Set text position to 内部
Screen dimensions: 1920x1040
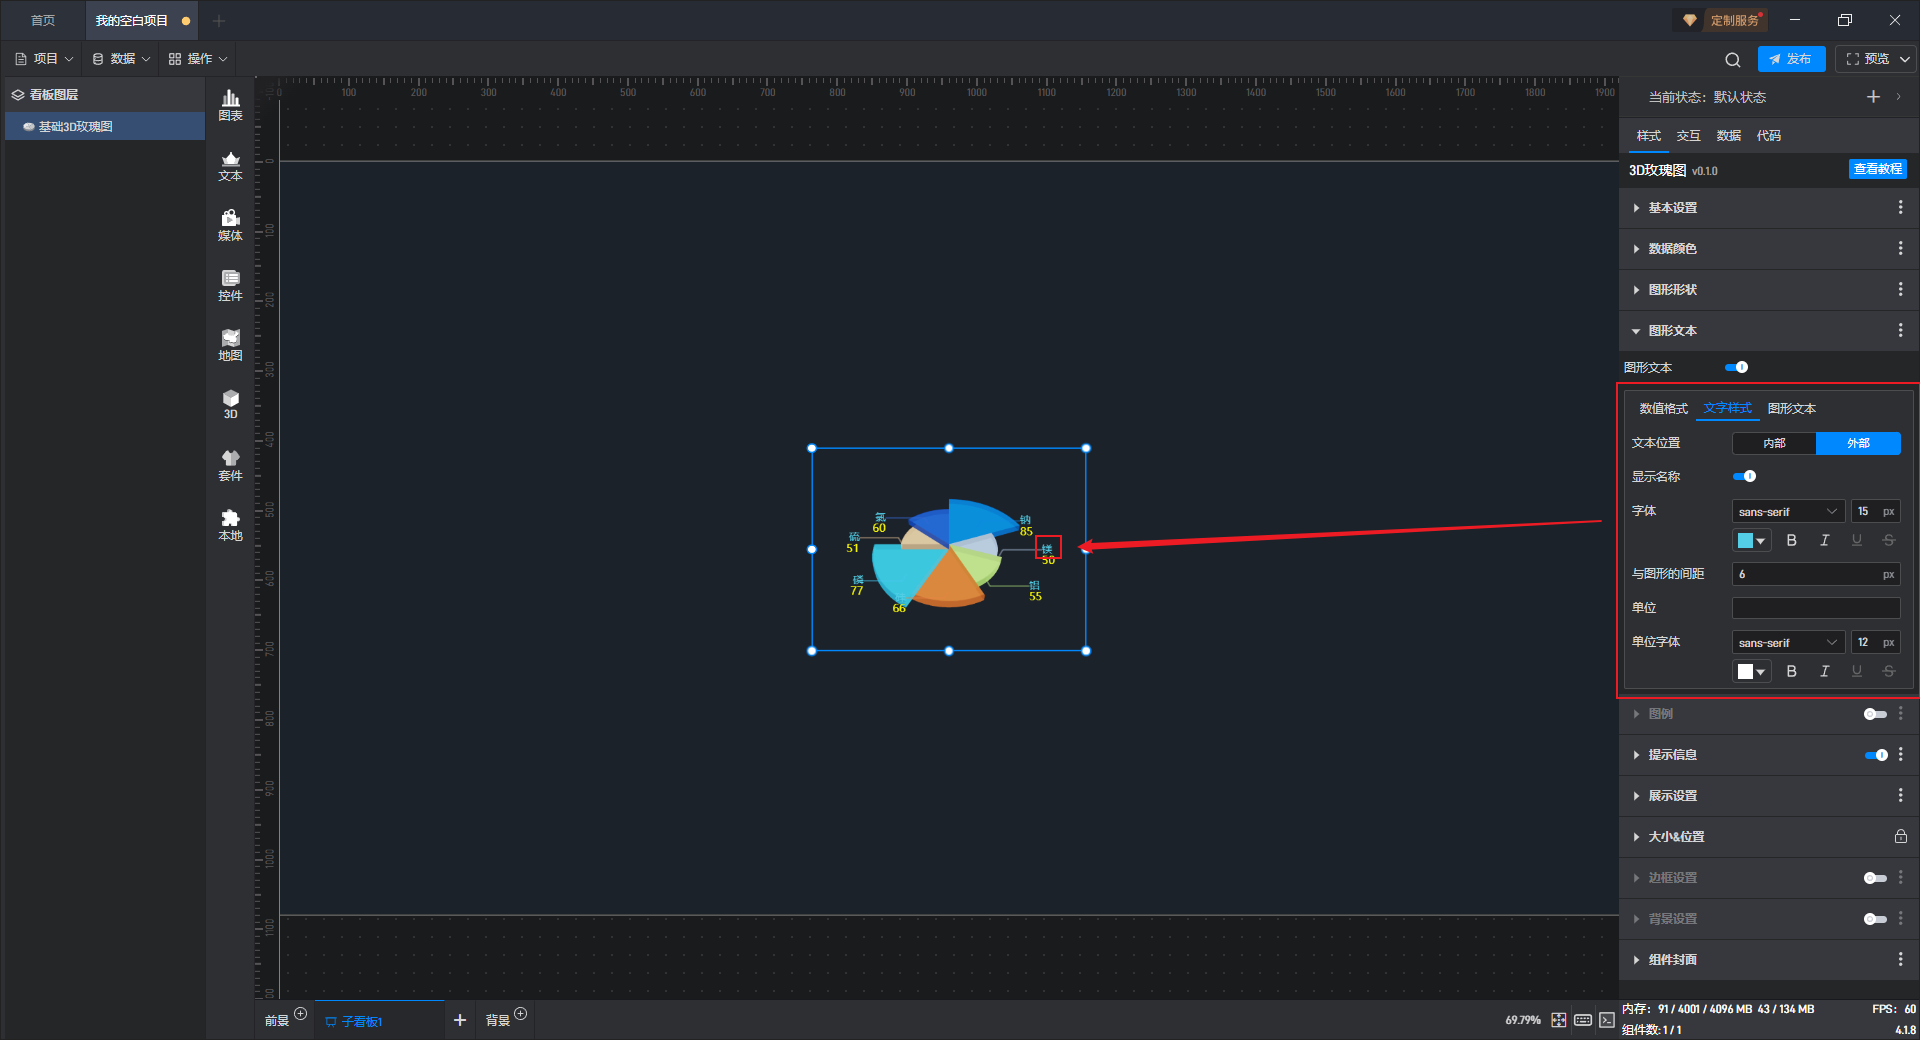tap(1774, 443)
